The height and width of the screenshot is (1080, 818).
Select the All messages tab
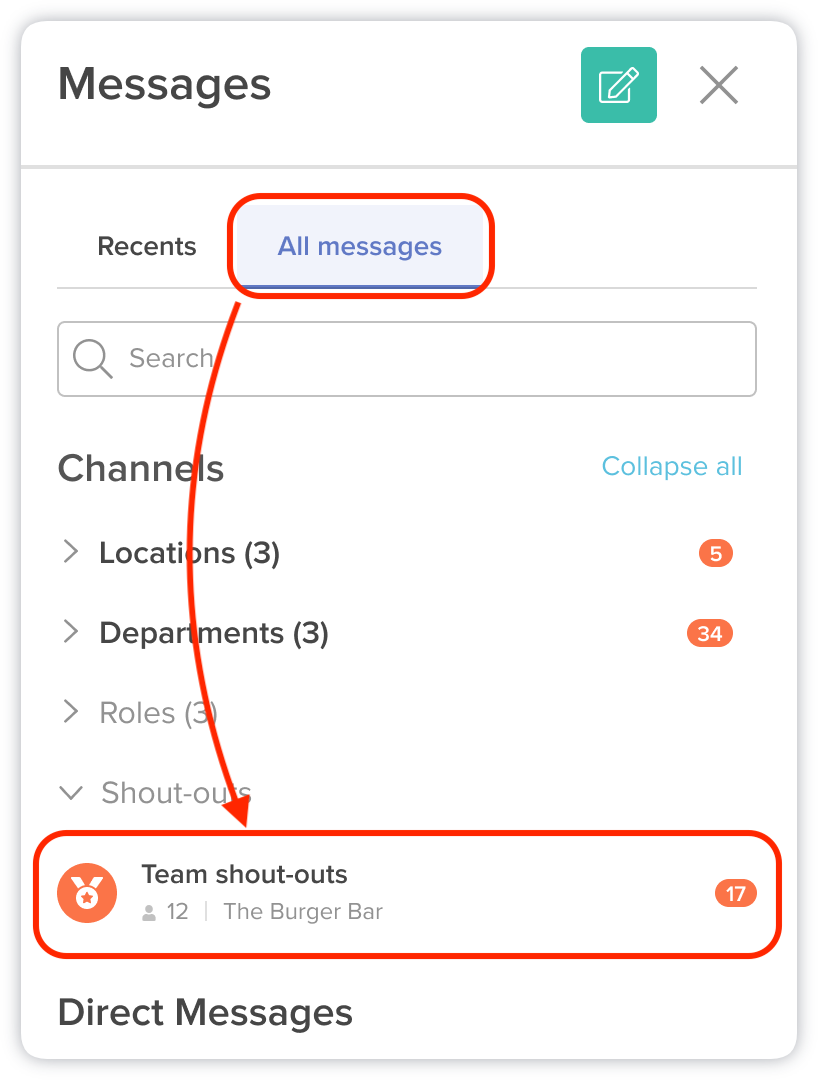360,246
